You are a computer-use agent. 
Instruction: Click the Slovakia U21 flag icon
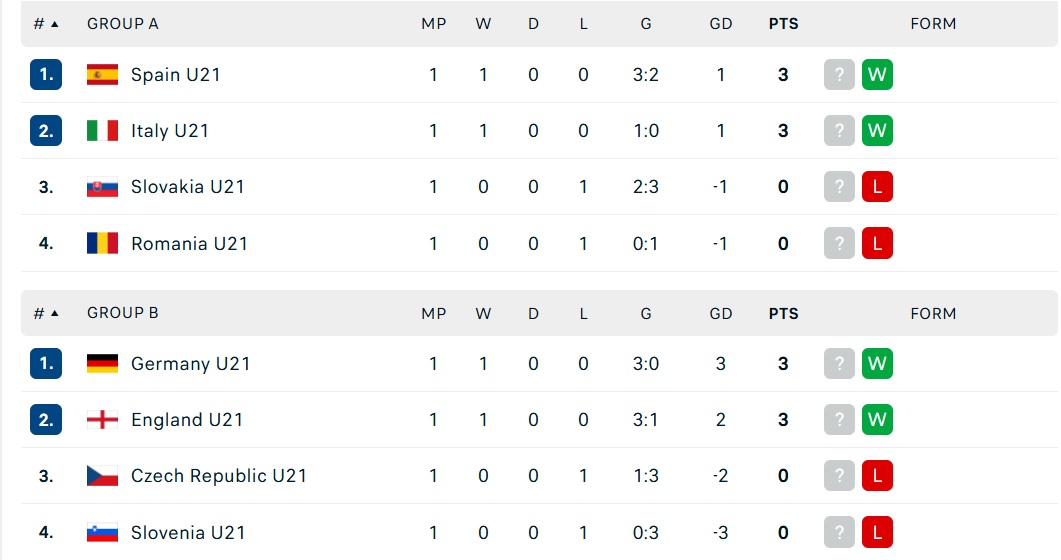[x=102, y=187]
